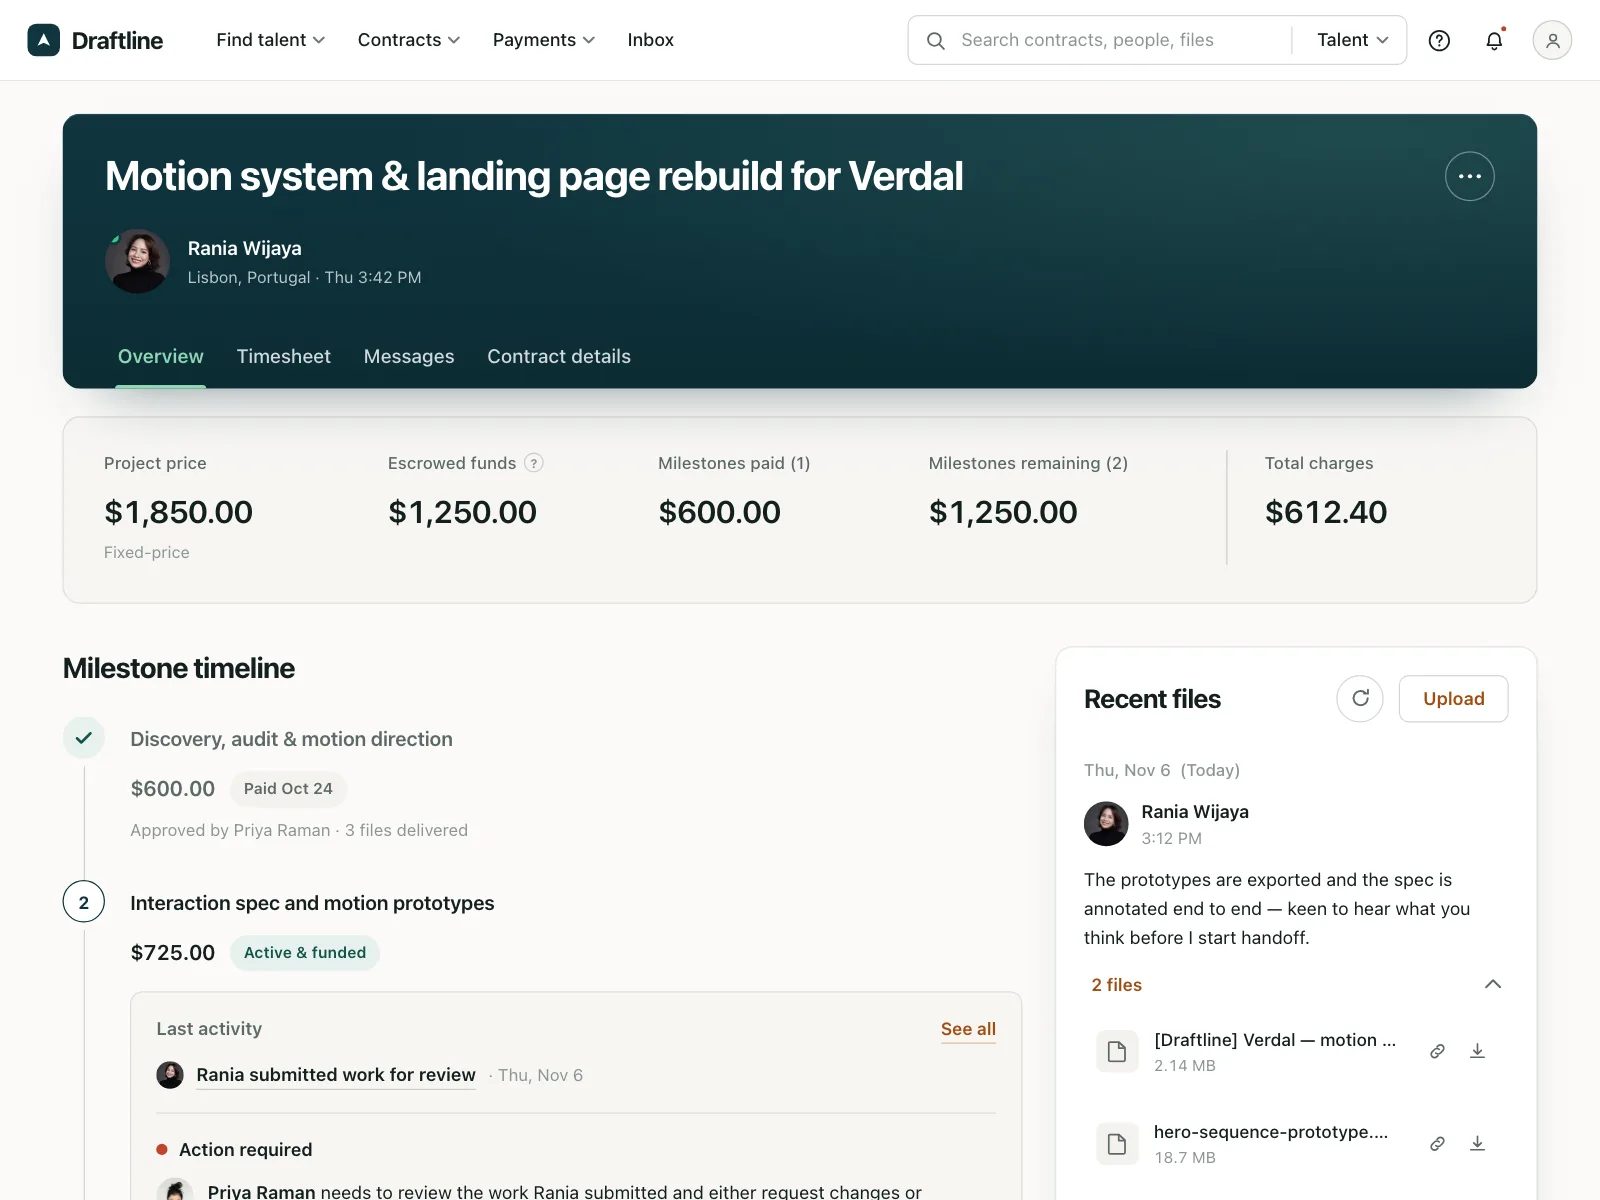Switch to the Timesheet tab

[284, 357]
